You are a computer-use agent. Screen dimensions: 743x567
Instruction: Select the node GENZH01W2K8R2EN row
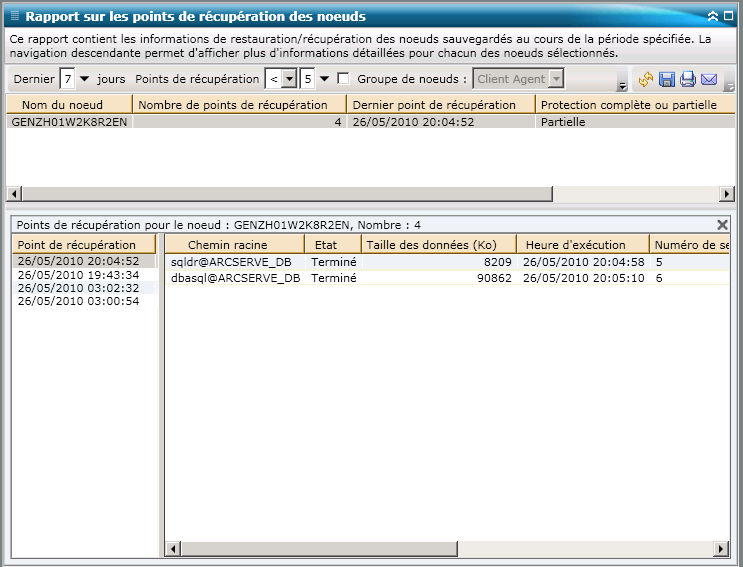371,122
